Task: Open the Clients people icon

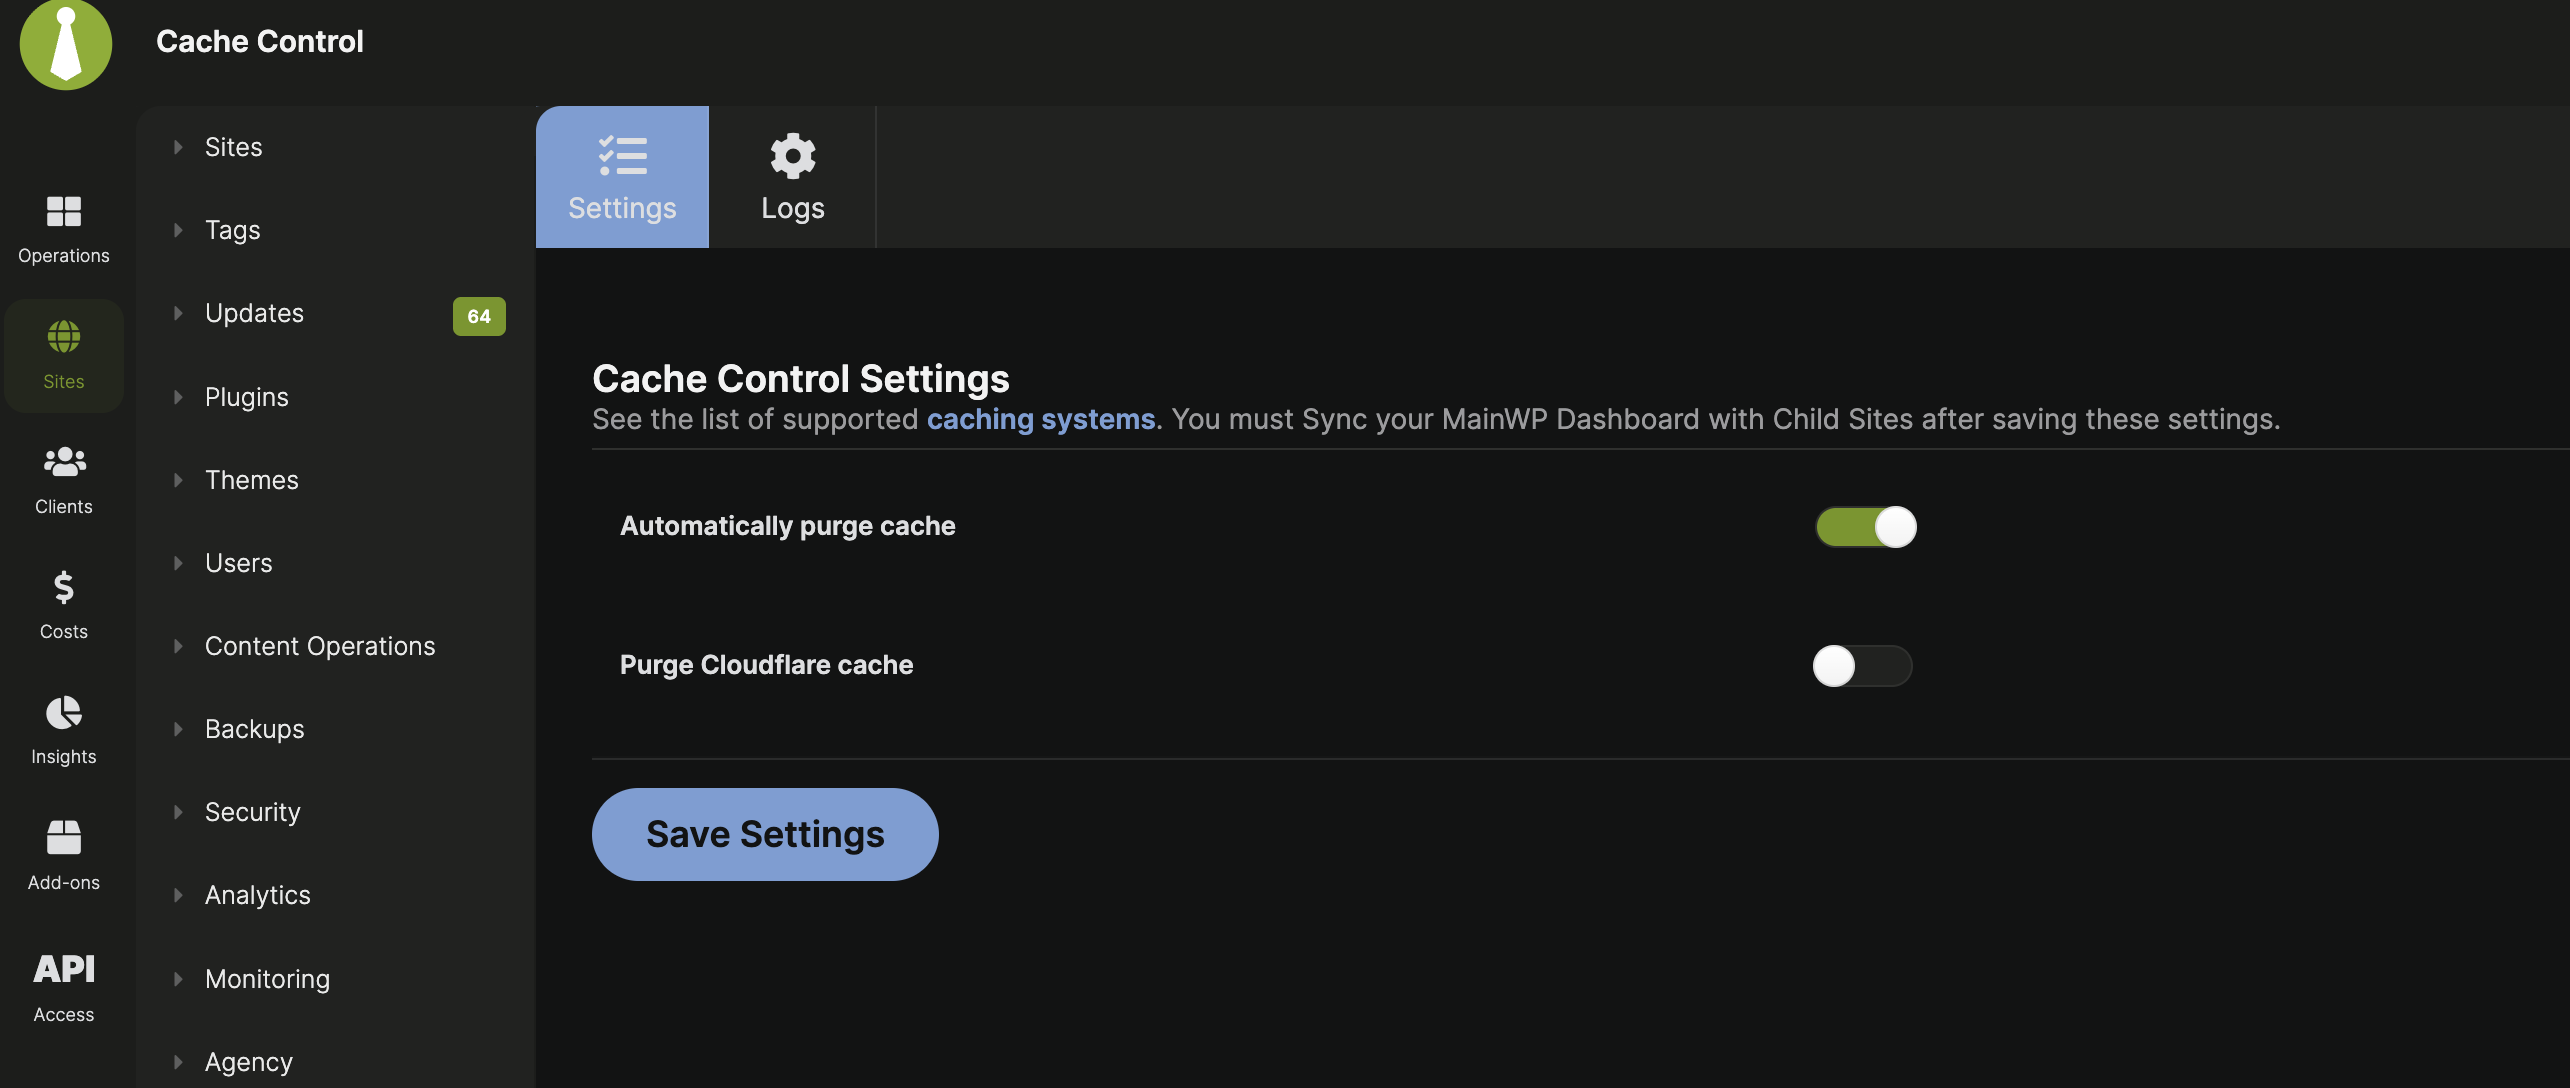Action: pos(64,462)
